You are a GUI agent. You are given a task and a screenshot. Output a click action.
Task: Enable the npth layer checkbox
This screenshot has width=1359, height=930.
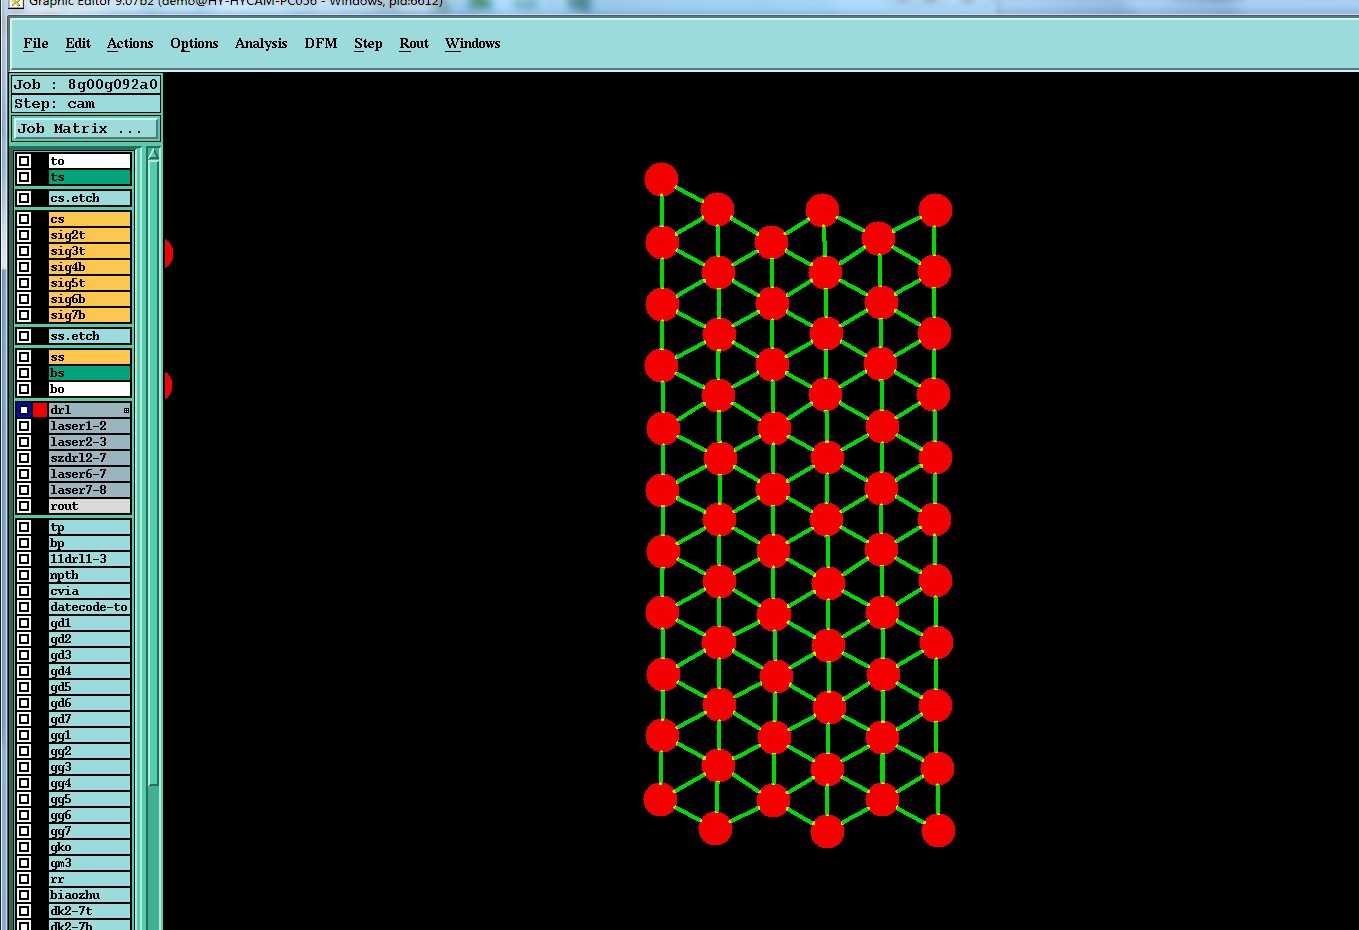[24, 575]
